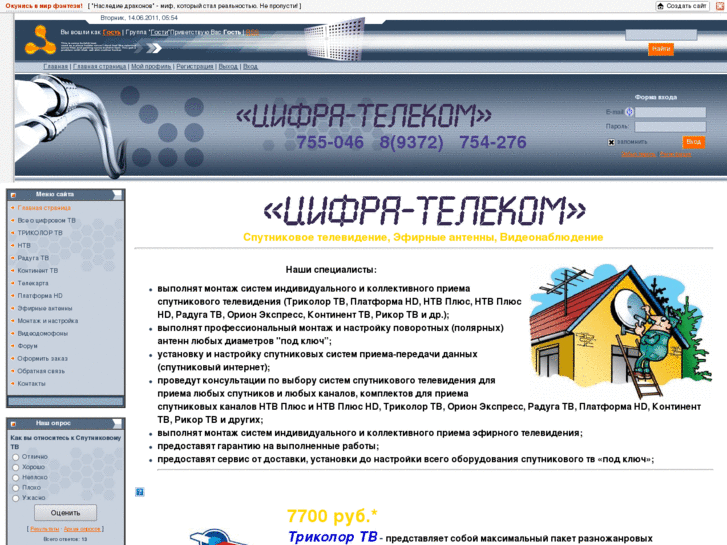Select the Ужасно poll option
Image resolution: width=727 pixels, height=545 pixels.
pyautogui.click(x=15, y=498)
